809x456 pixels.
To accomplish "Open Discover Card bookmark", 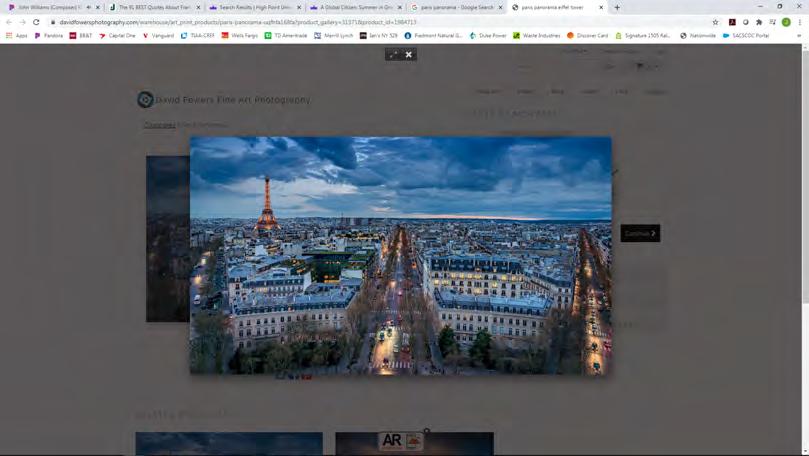I will pos(587,36).
